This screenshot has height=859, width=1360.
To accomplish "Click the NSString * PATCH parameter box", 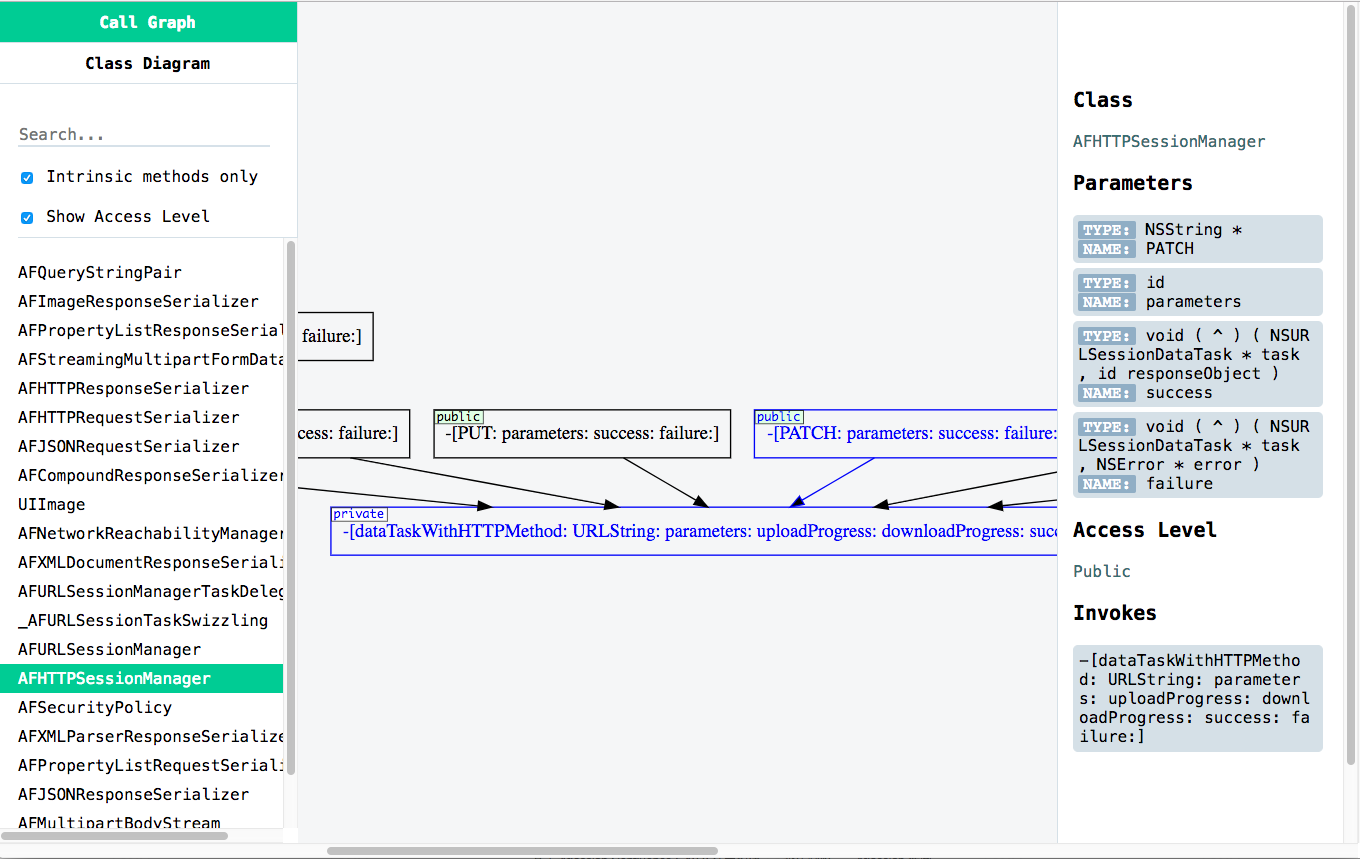I will coord(1198,239).
